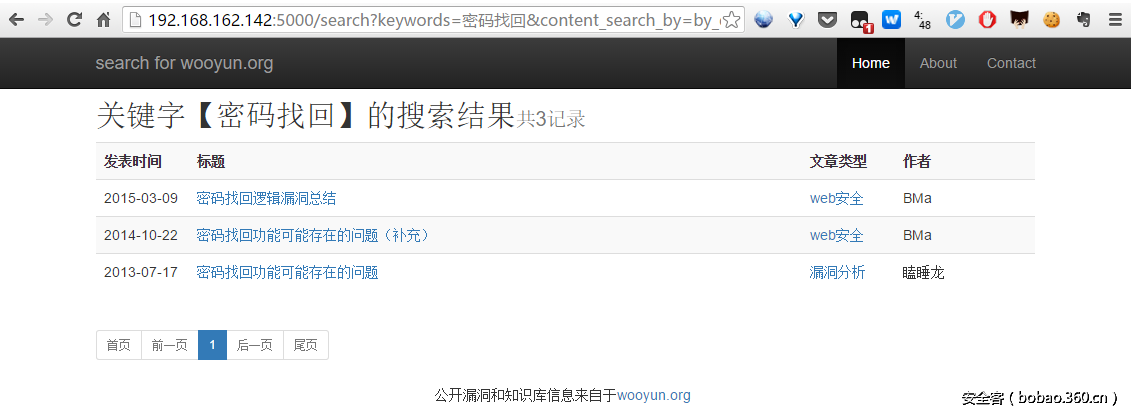
Task: Open the Chrome hamburger menu
Action: (1115, 20)
